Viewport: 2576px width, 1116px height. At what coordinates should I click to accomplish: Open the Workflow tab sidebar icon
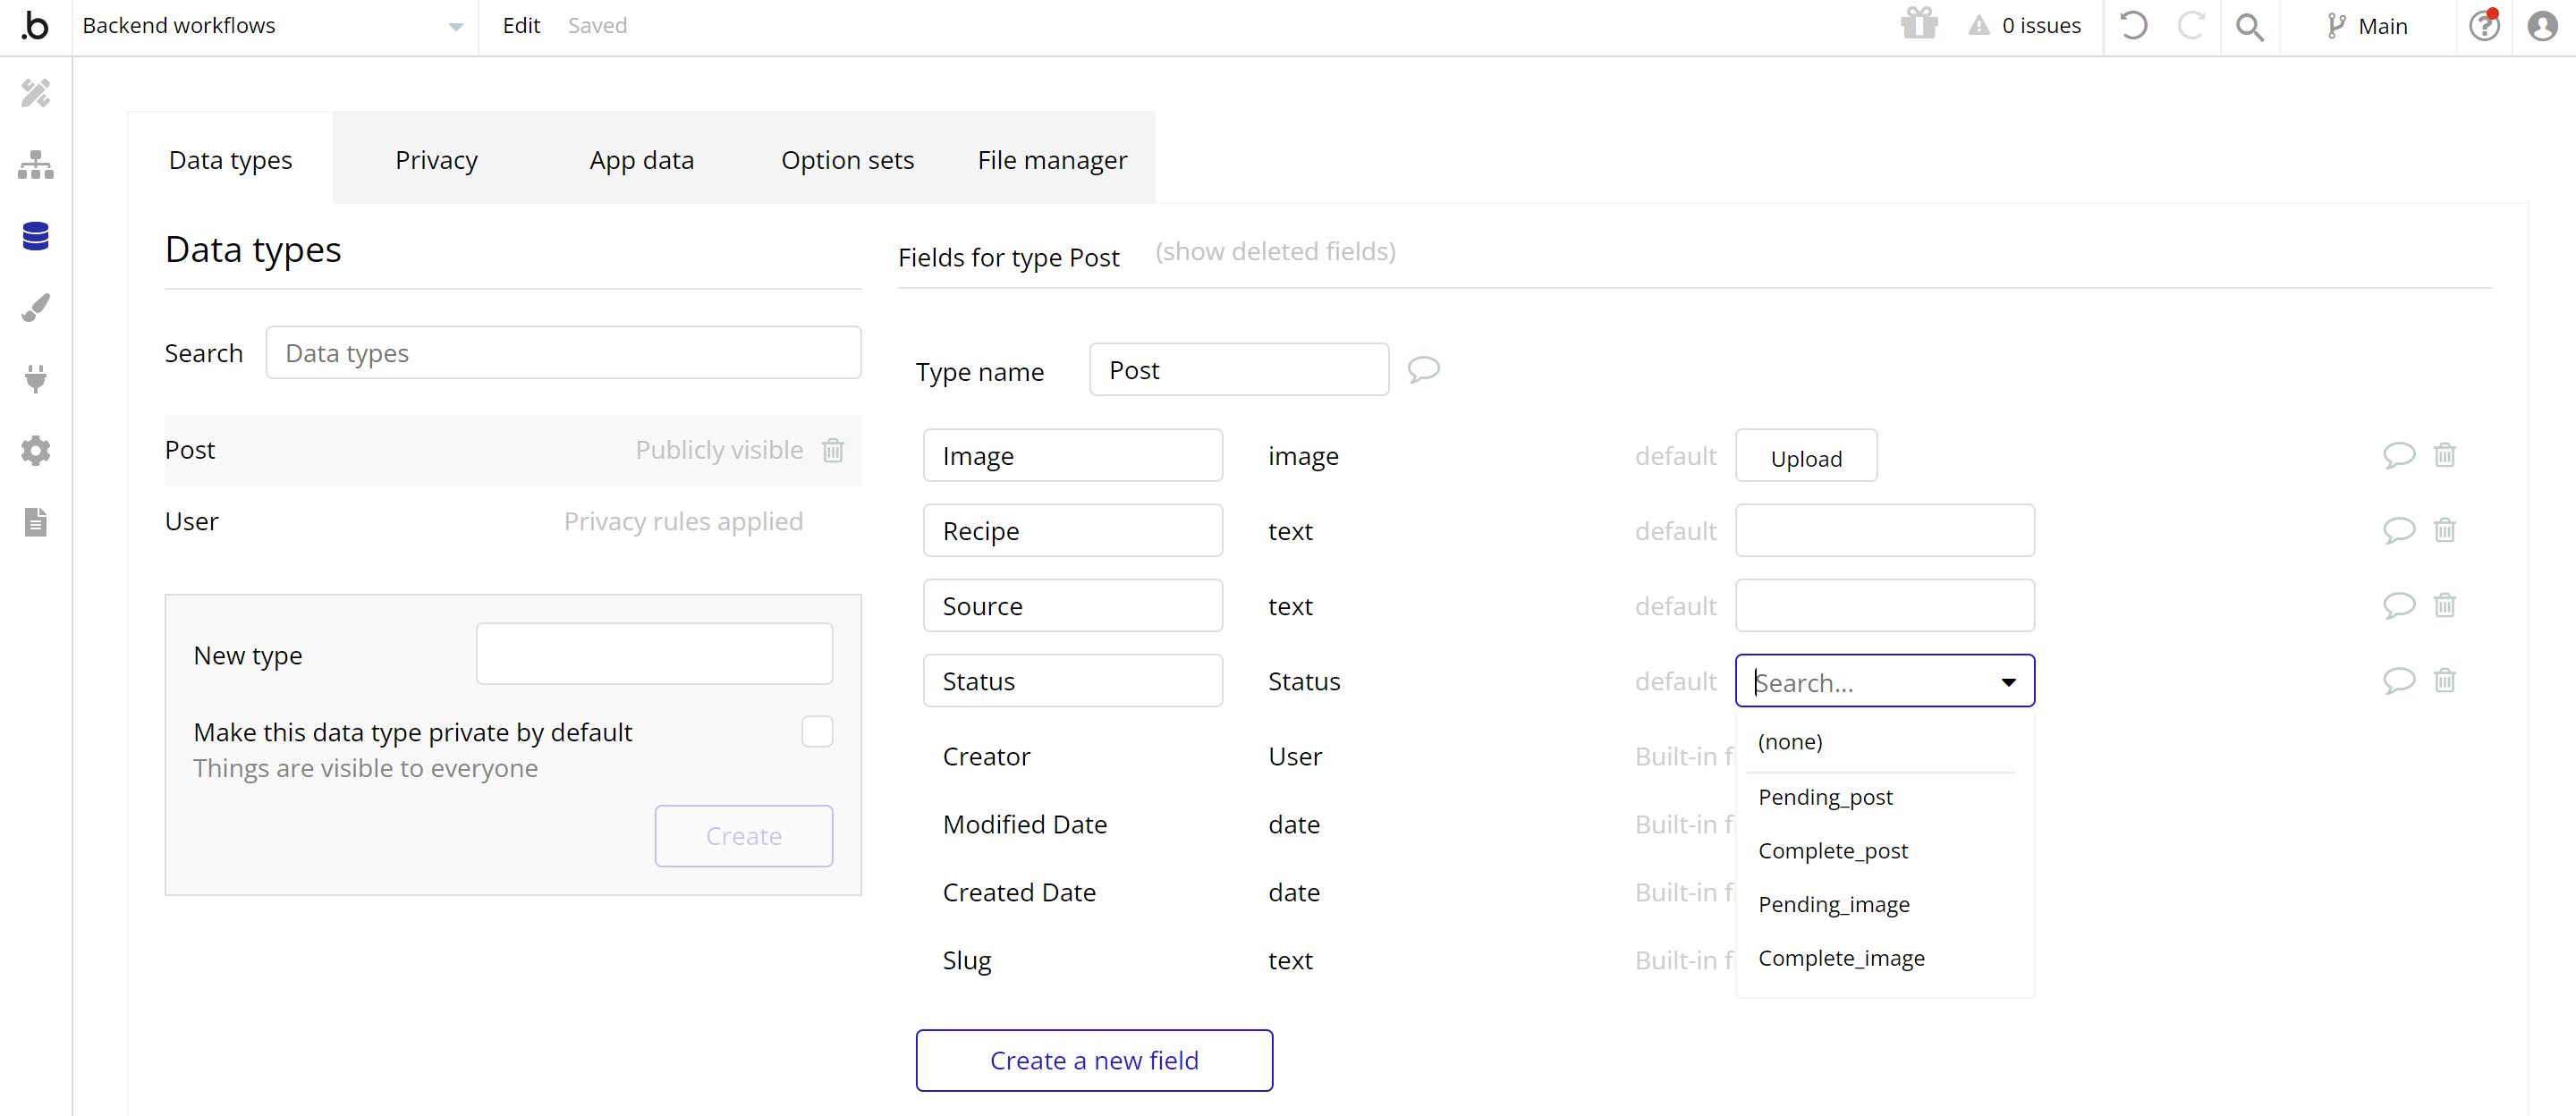click(x=36, y=165)
